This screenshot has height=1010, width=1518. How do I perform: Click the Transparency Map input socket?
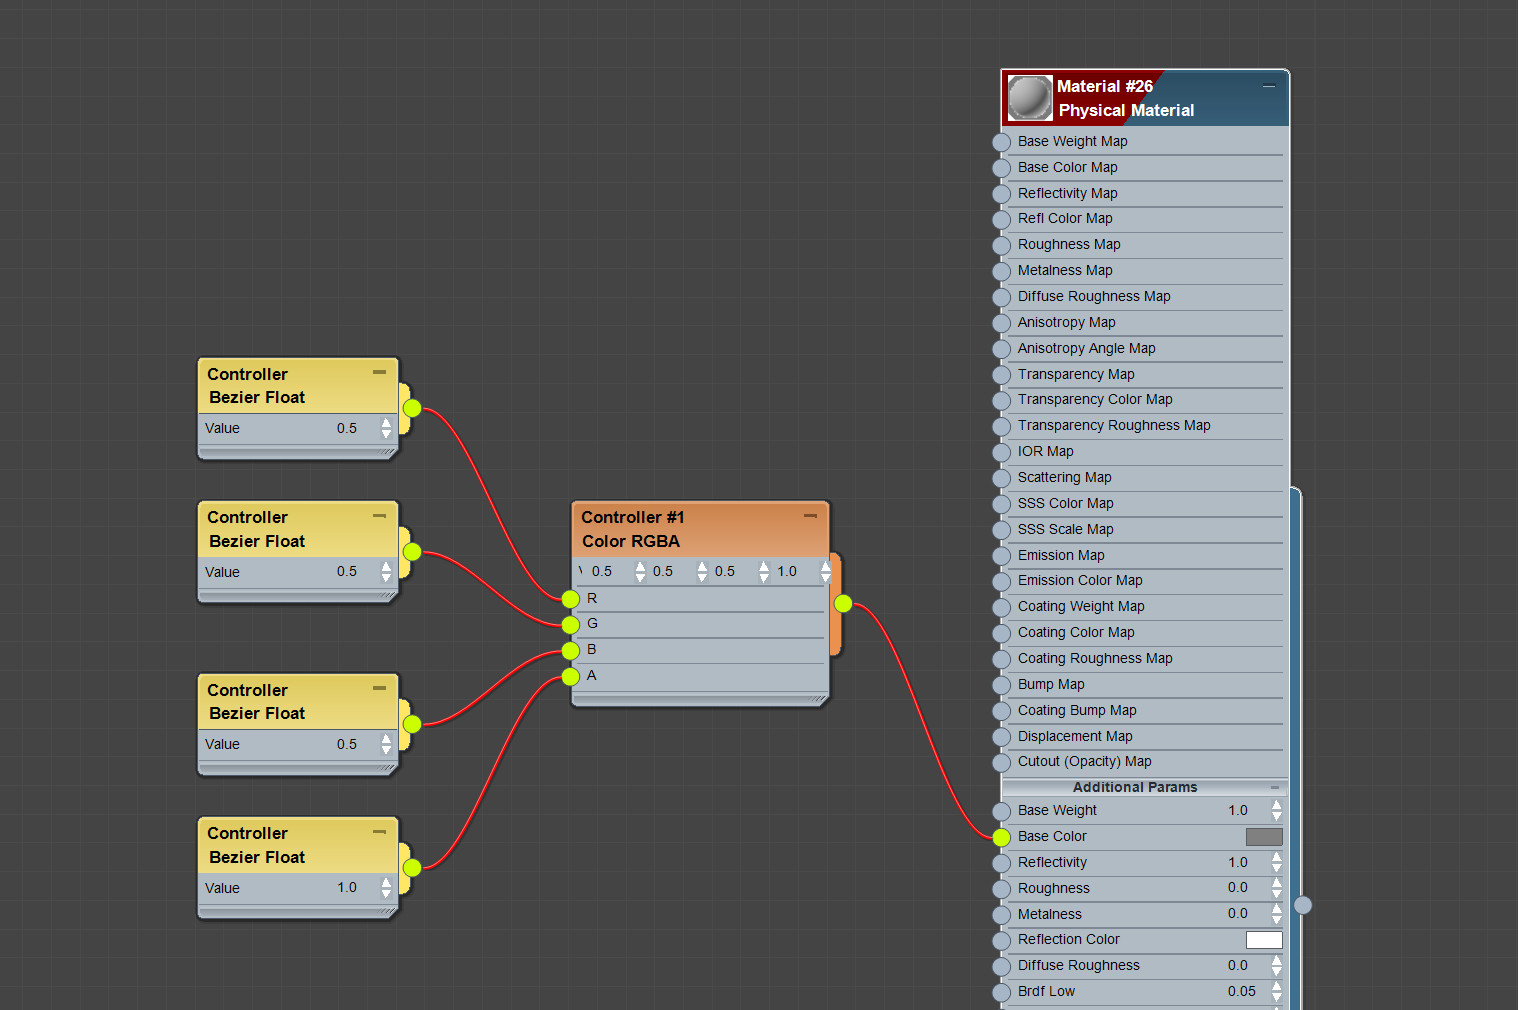click(1002, 375)
